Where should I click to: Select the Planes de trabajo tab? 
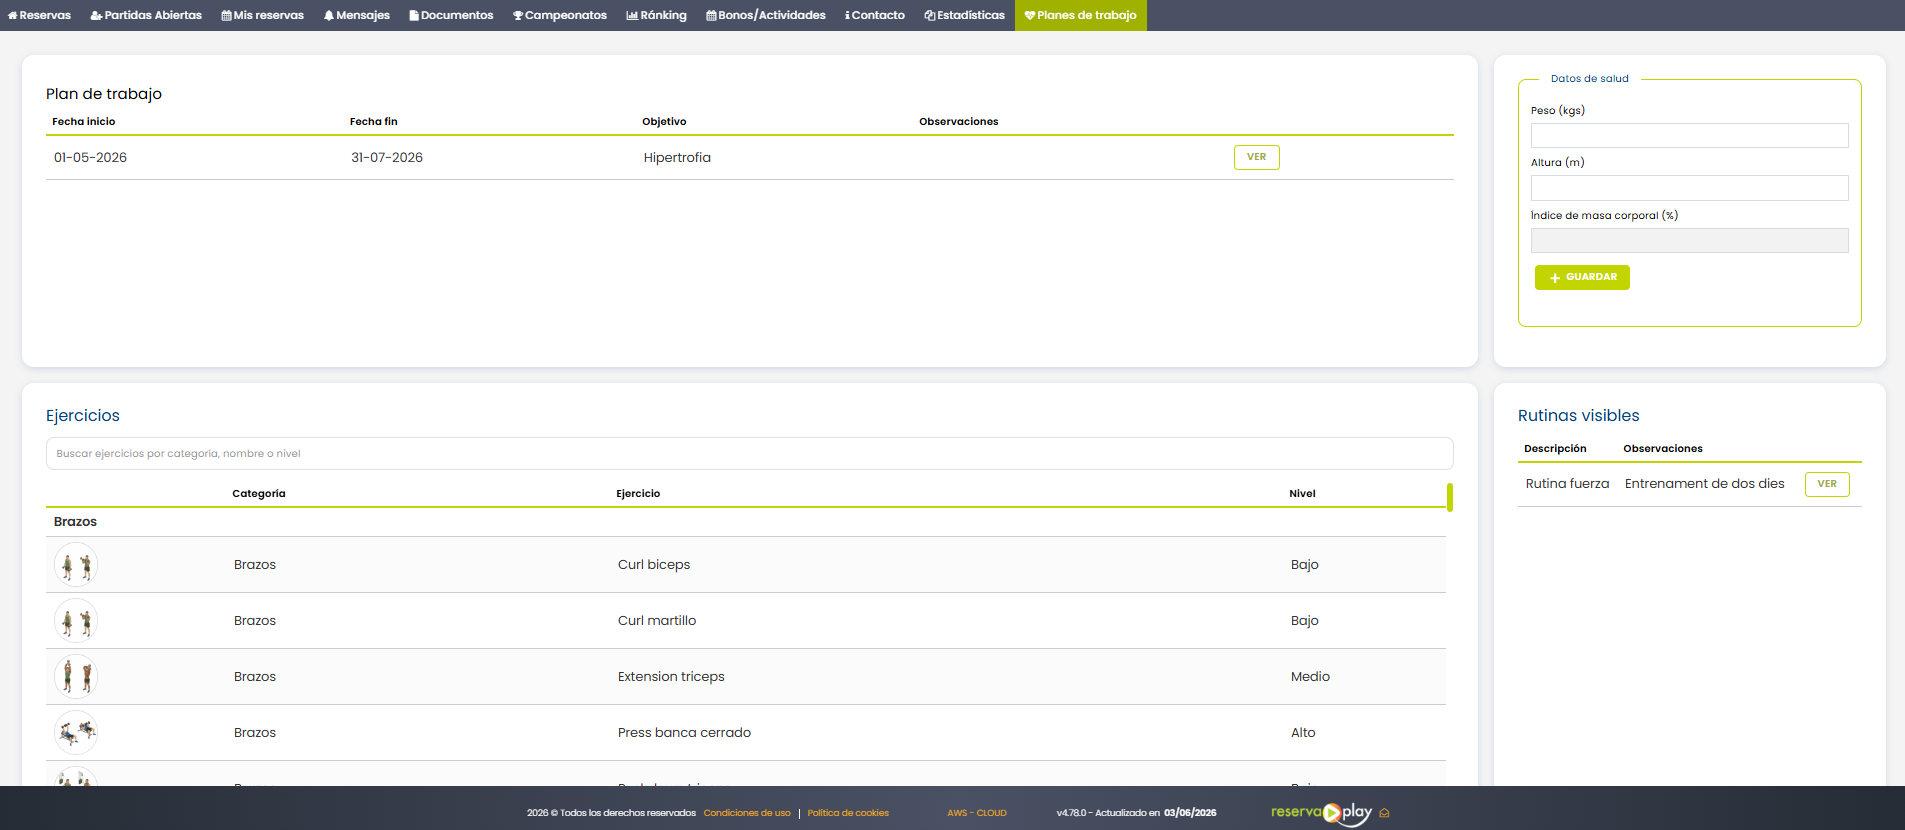(x=1081, y=15)
